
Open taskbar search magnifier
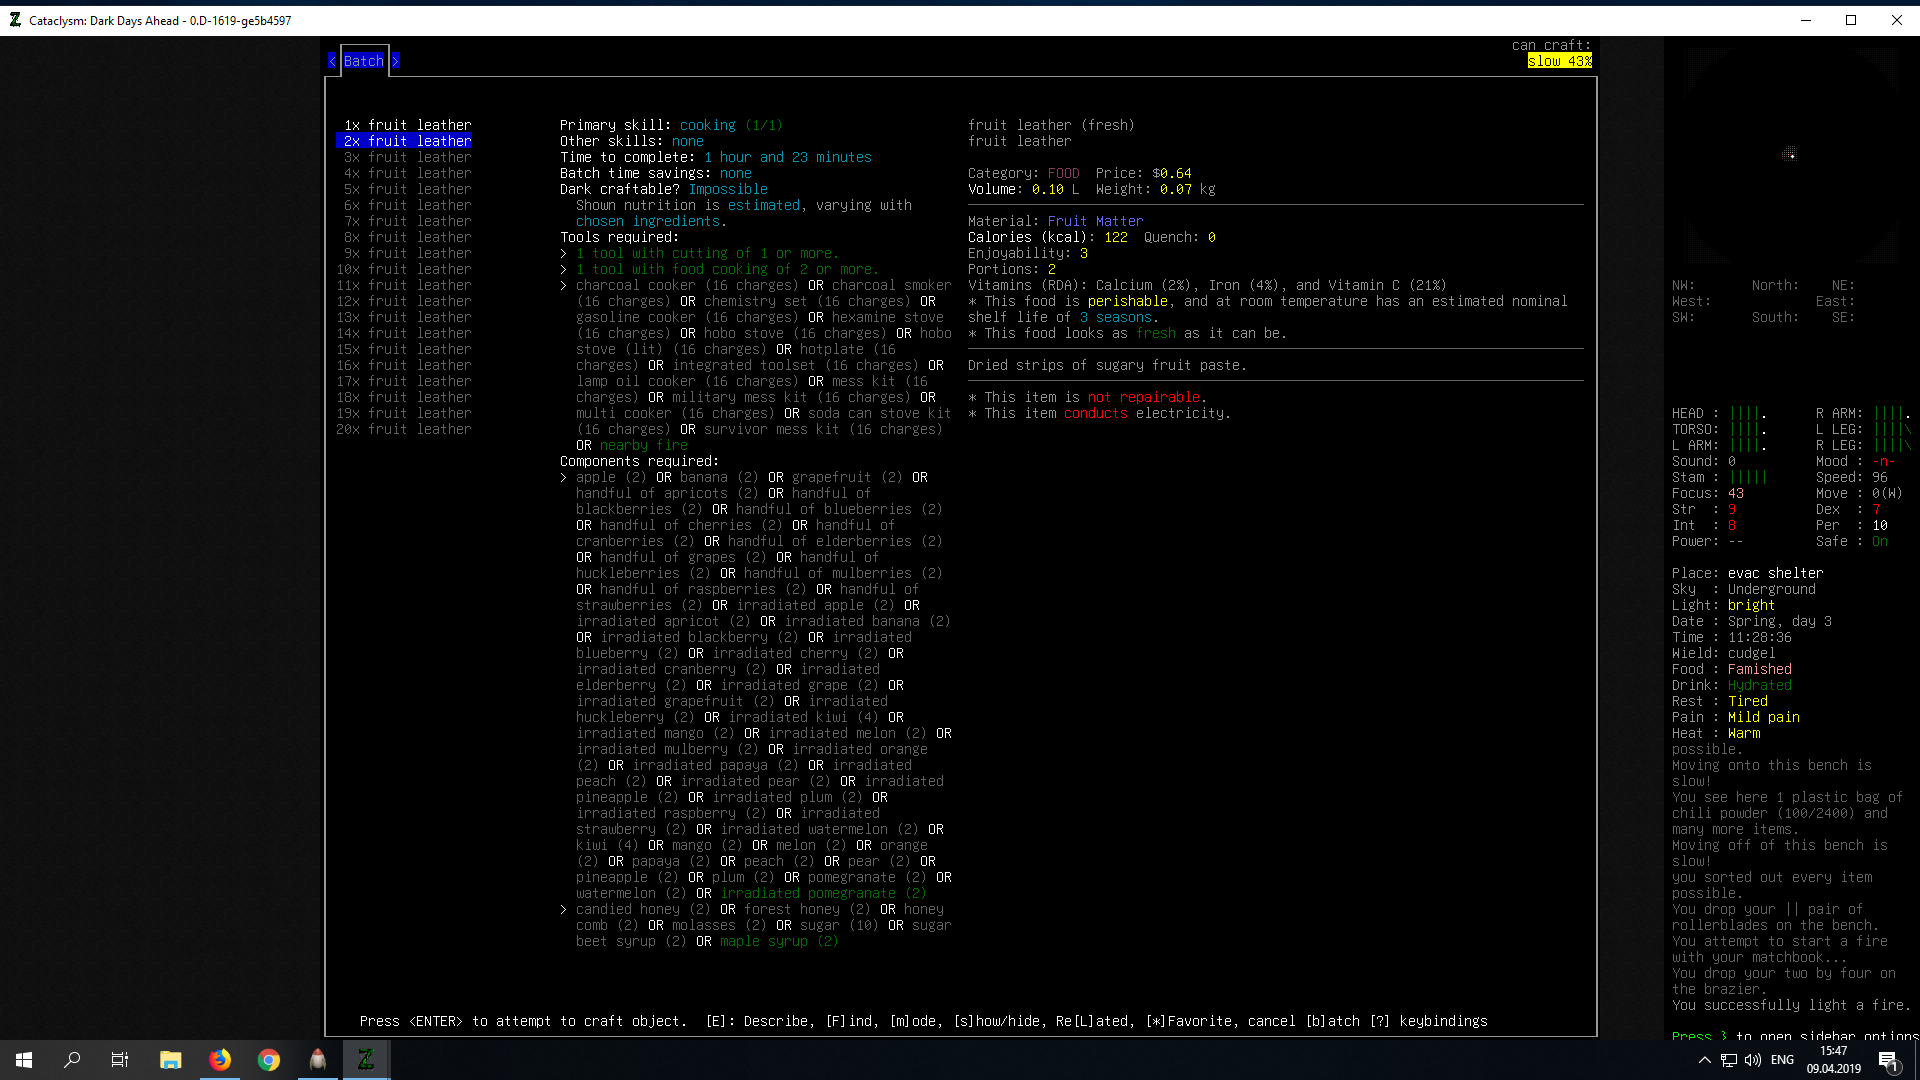(72, 1060)
